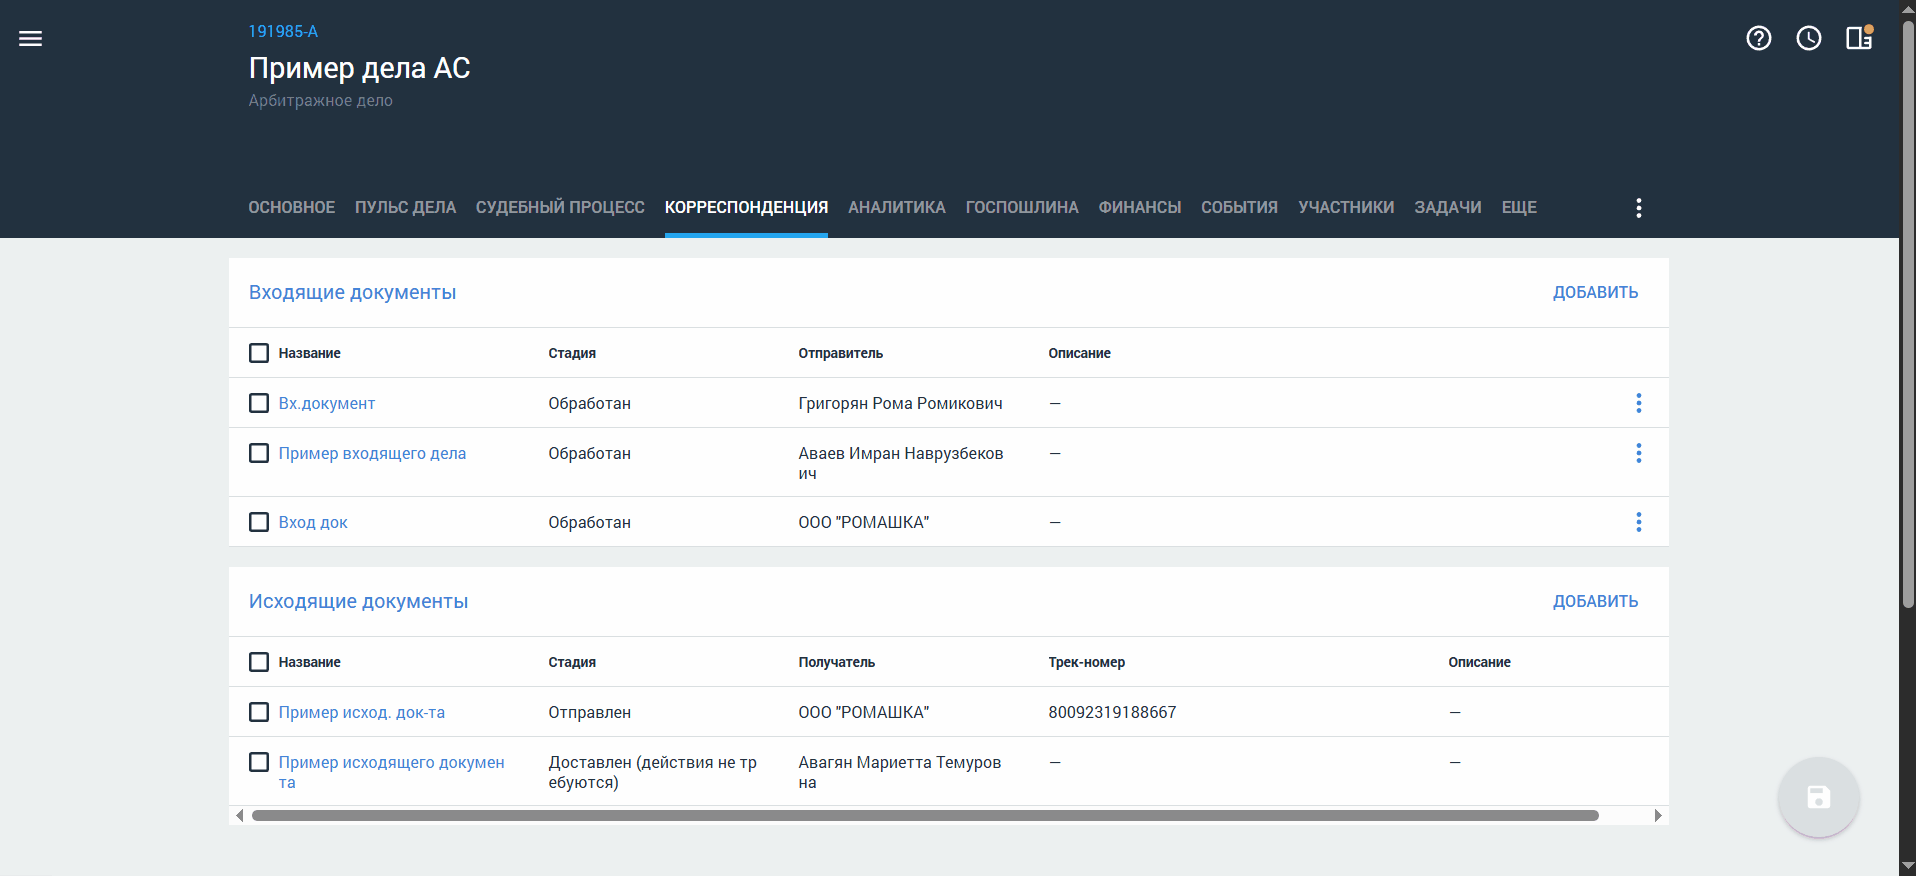
Task: Add an incoming document via ДОБАВИТЬ
Action: 1595,292
